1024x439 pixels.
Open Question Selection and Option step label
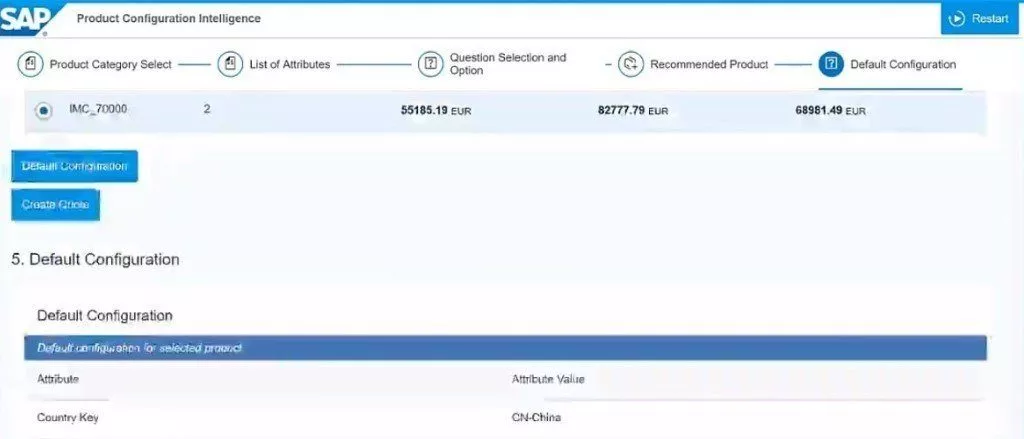pos(507,64)
